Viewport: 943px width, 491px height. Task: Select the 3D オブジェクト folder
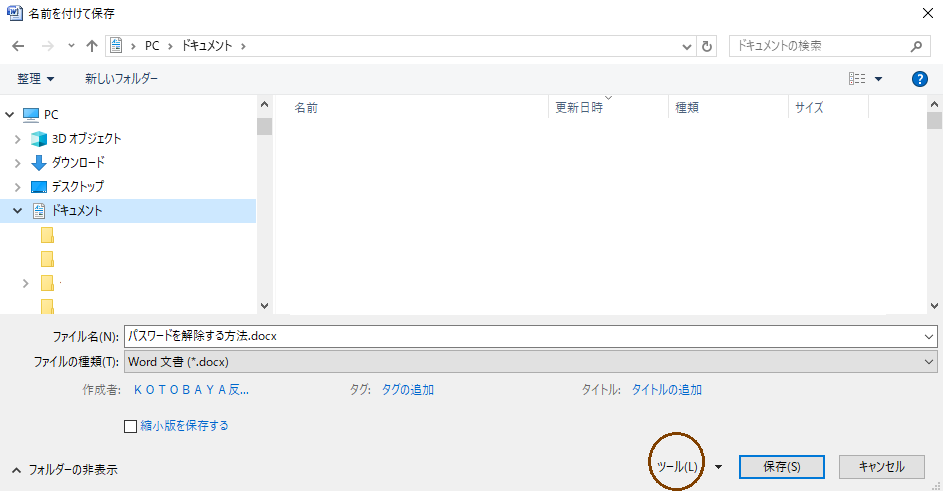(86, 139)
